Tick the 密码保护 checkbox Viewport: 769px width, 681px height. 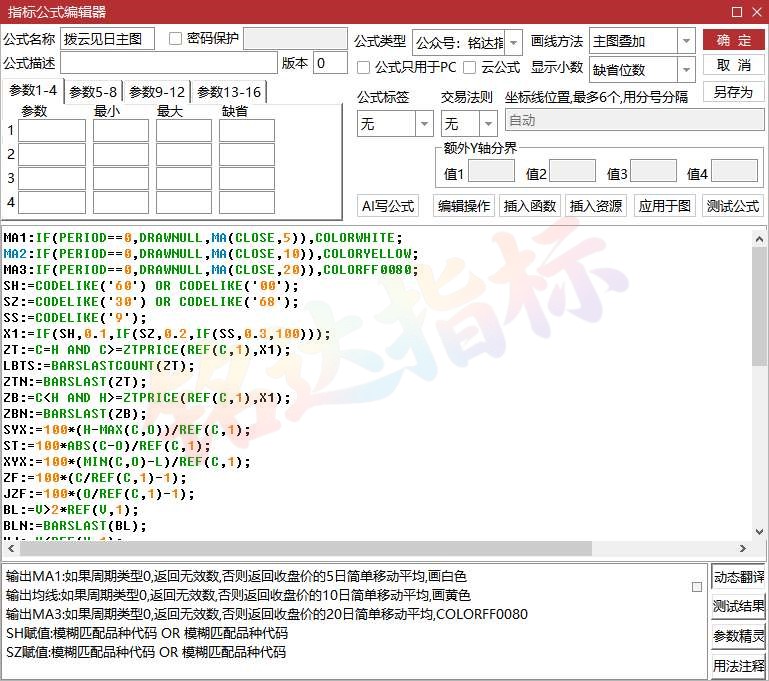tap(175, 39)
